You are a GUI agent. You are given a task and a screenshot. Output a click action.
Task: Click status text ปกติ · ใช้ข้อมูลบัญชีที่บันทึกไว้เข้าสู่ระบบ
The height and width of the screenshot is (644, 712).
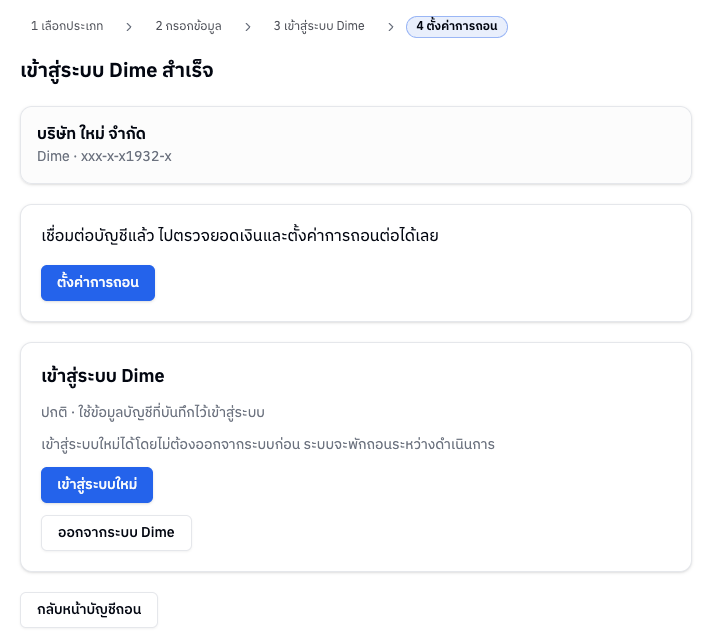click(153, 412)
